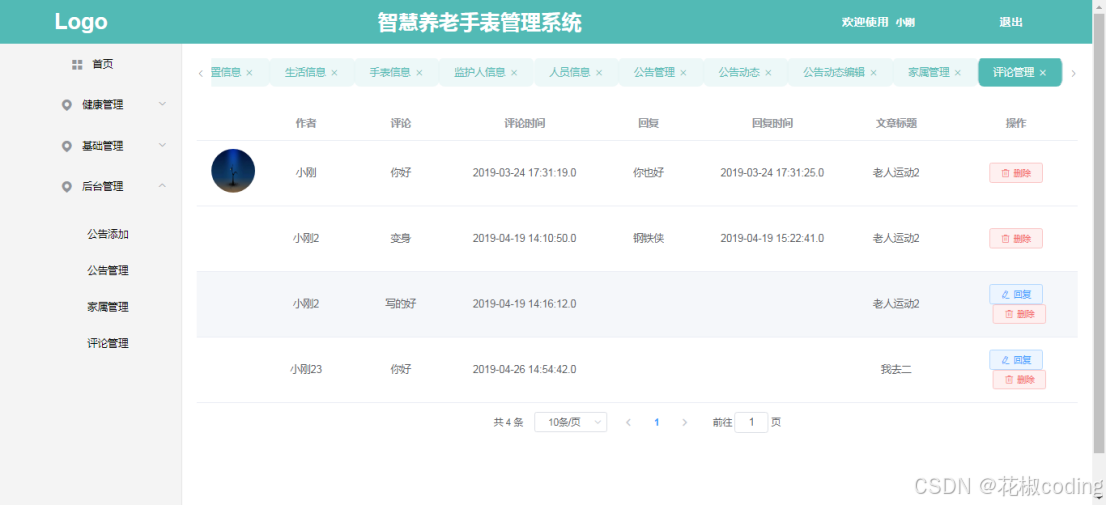Close the 手表信息 tab with its X

tap(419, 73)
